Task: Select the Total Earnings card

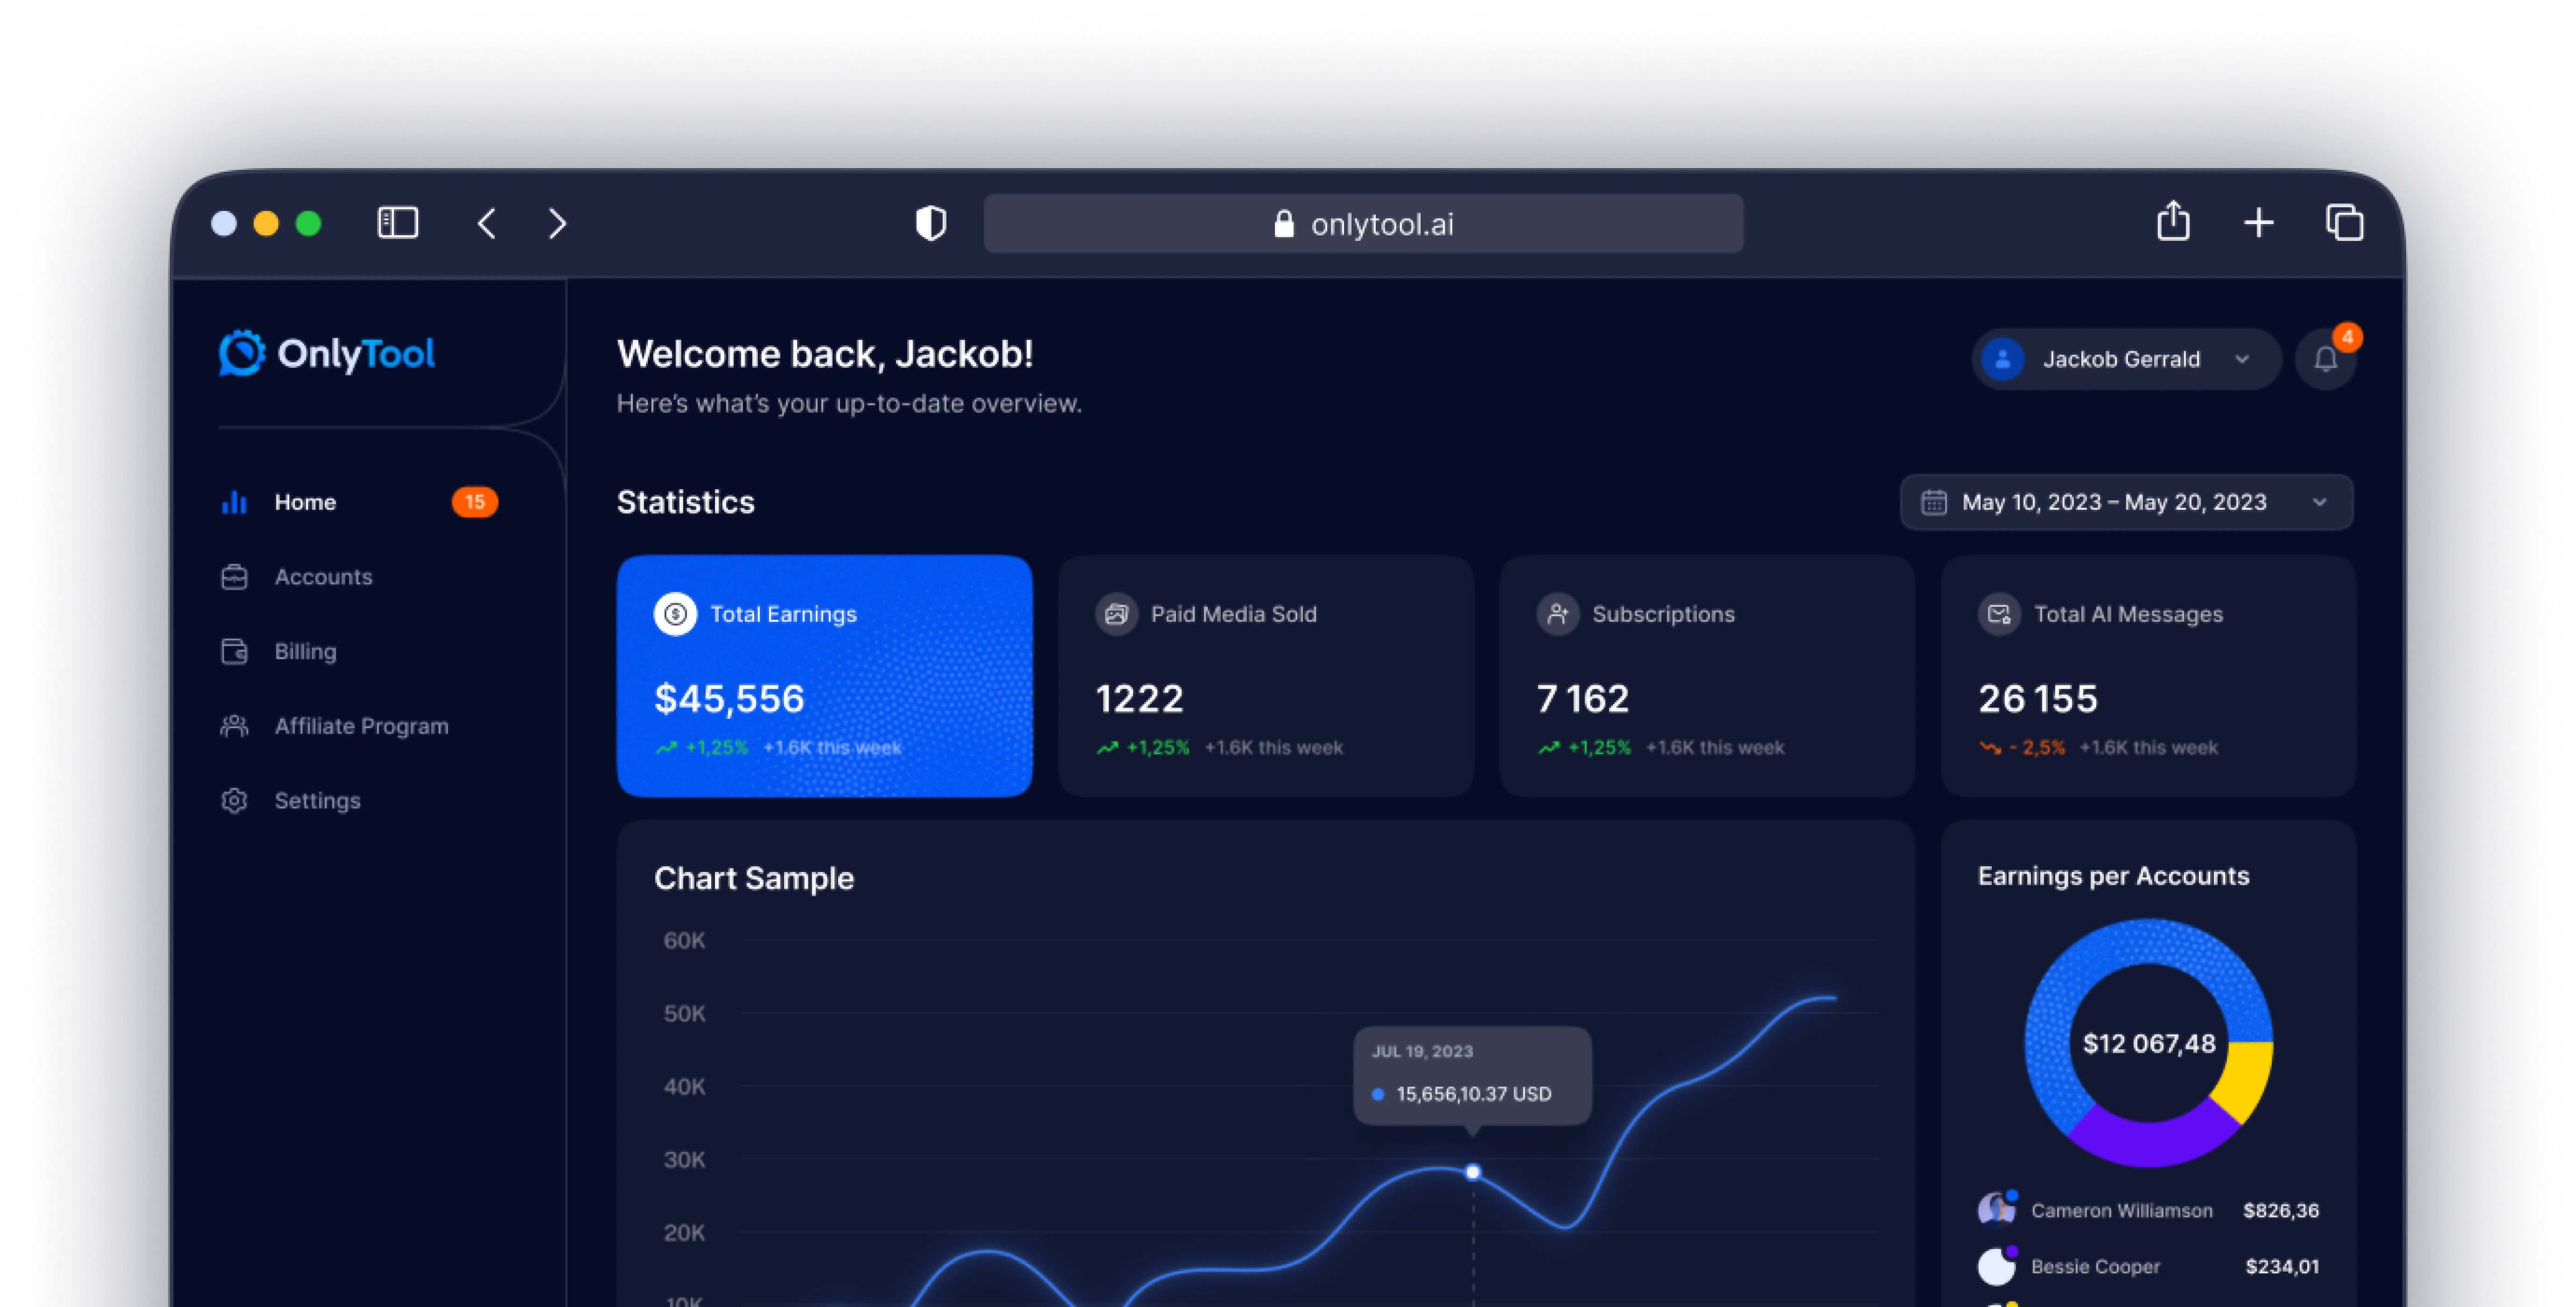Action: pyautogui.click(x=824, y=676)
